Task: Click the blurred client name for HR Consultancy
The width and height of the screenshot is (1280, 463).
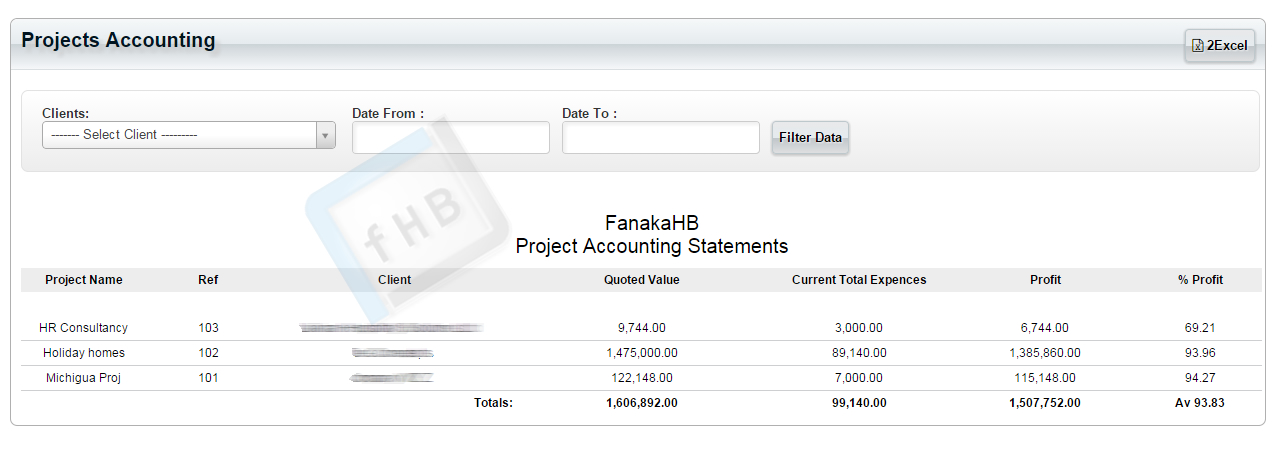Action: tap(391, 327)
